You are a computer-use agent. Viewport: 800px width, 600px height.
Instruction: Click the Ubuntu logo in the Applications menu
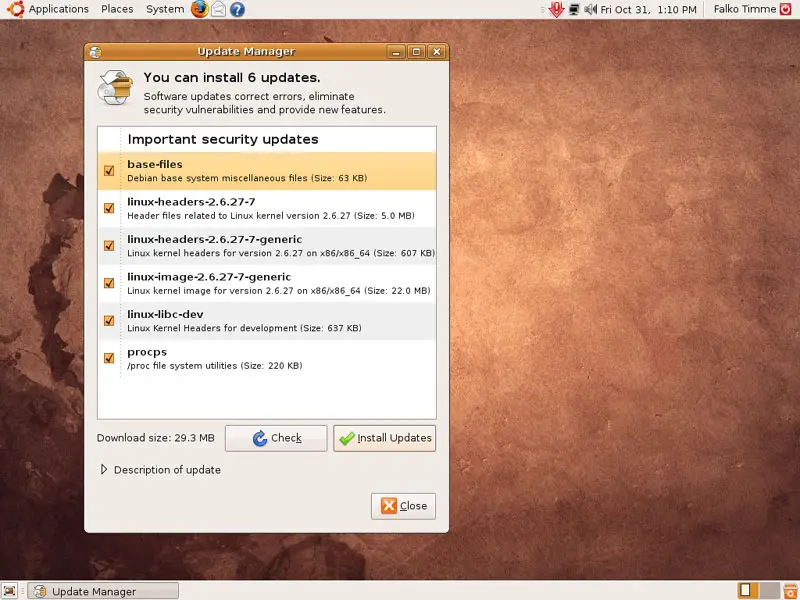click(x=15, y=9)
